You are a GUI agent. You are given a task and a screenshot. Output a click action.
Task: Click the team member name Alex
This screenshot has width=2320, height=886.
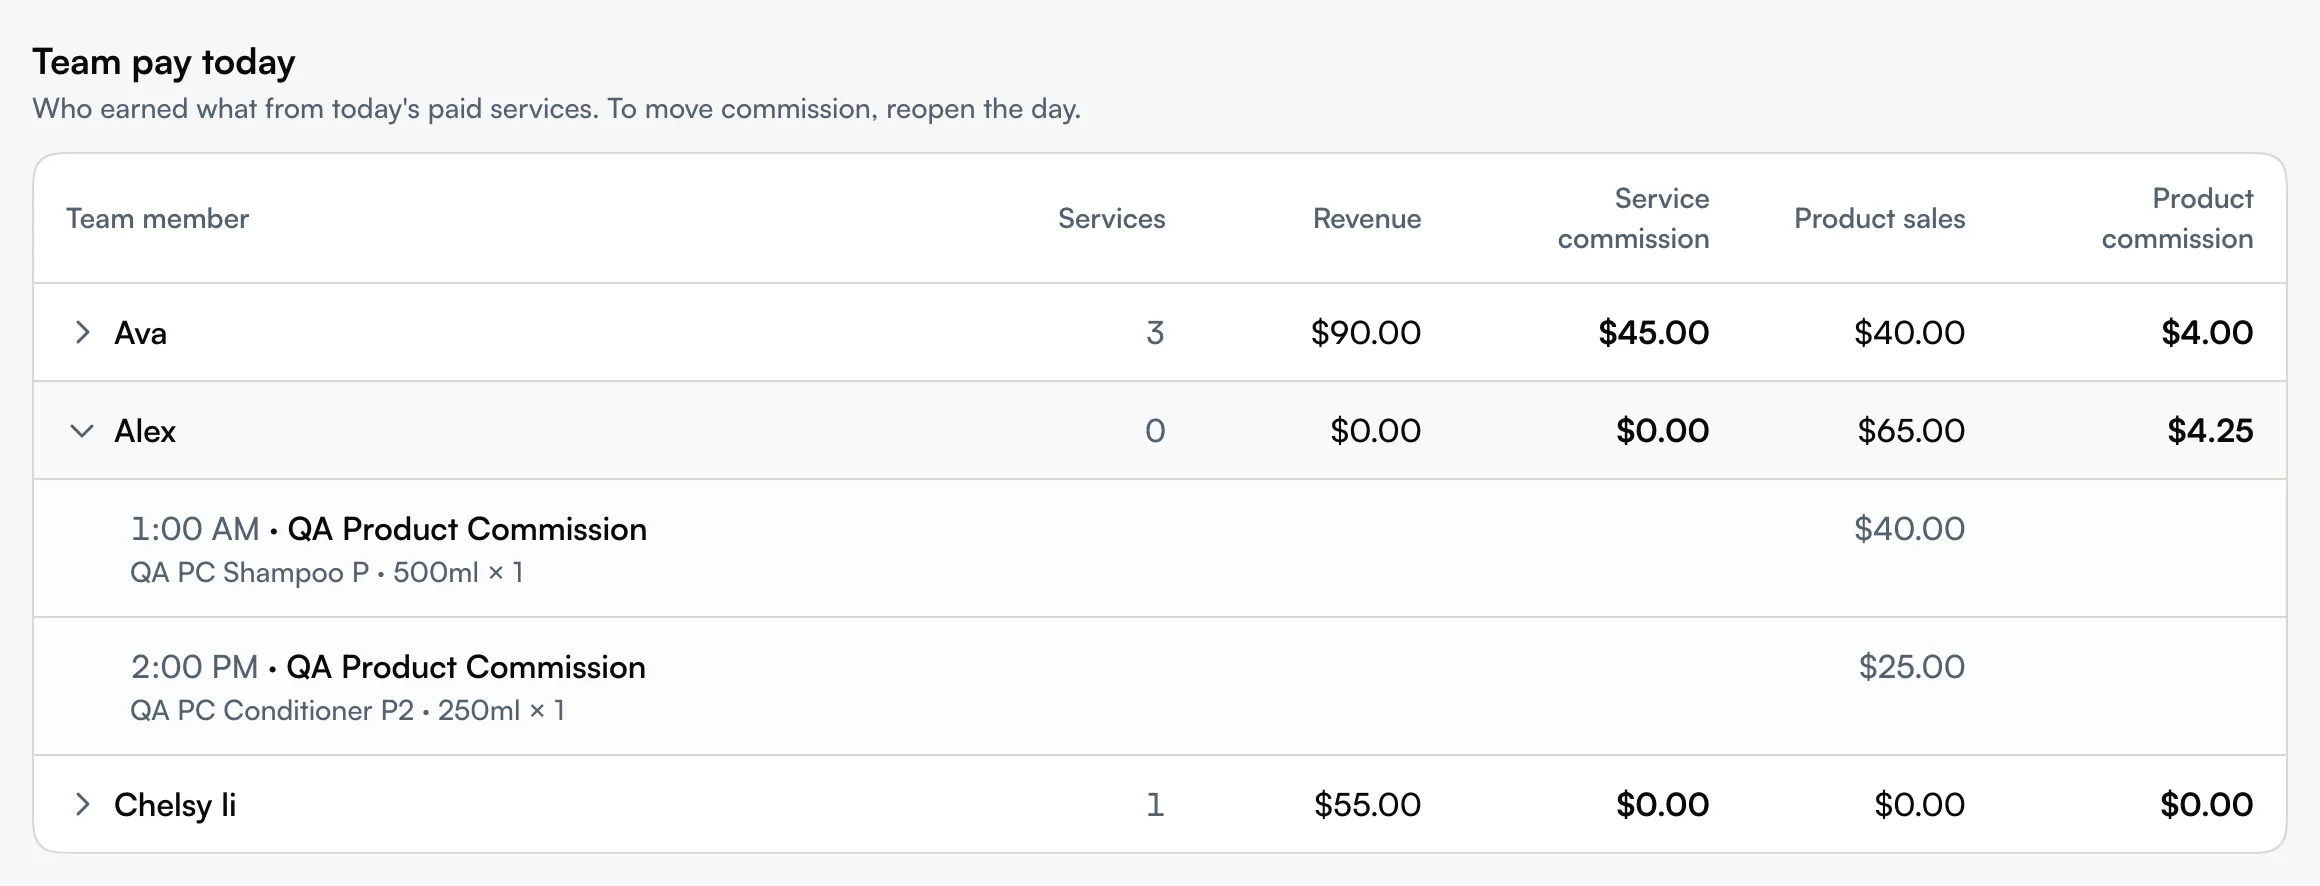pos(145,431)
